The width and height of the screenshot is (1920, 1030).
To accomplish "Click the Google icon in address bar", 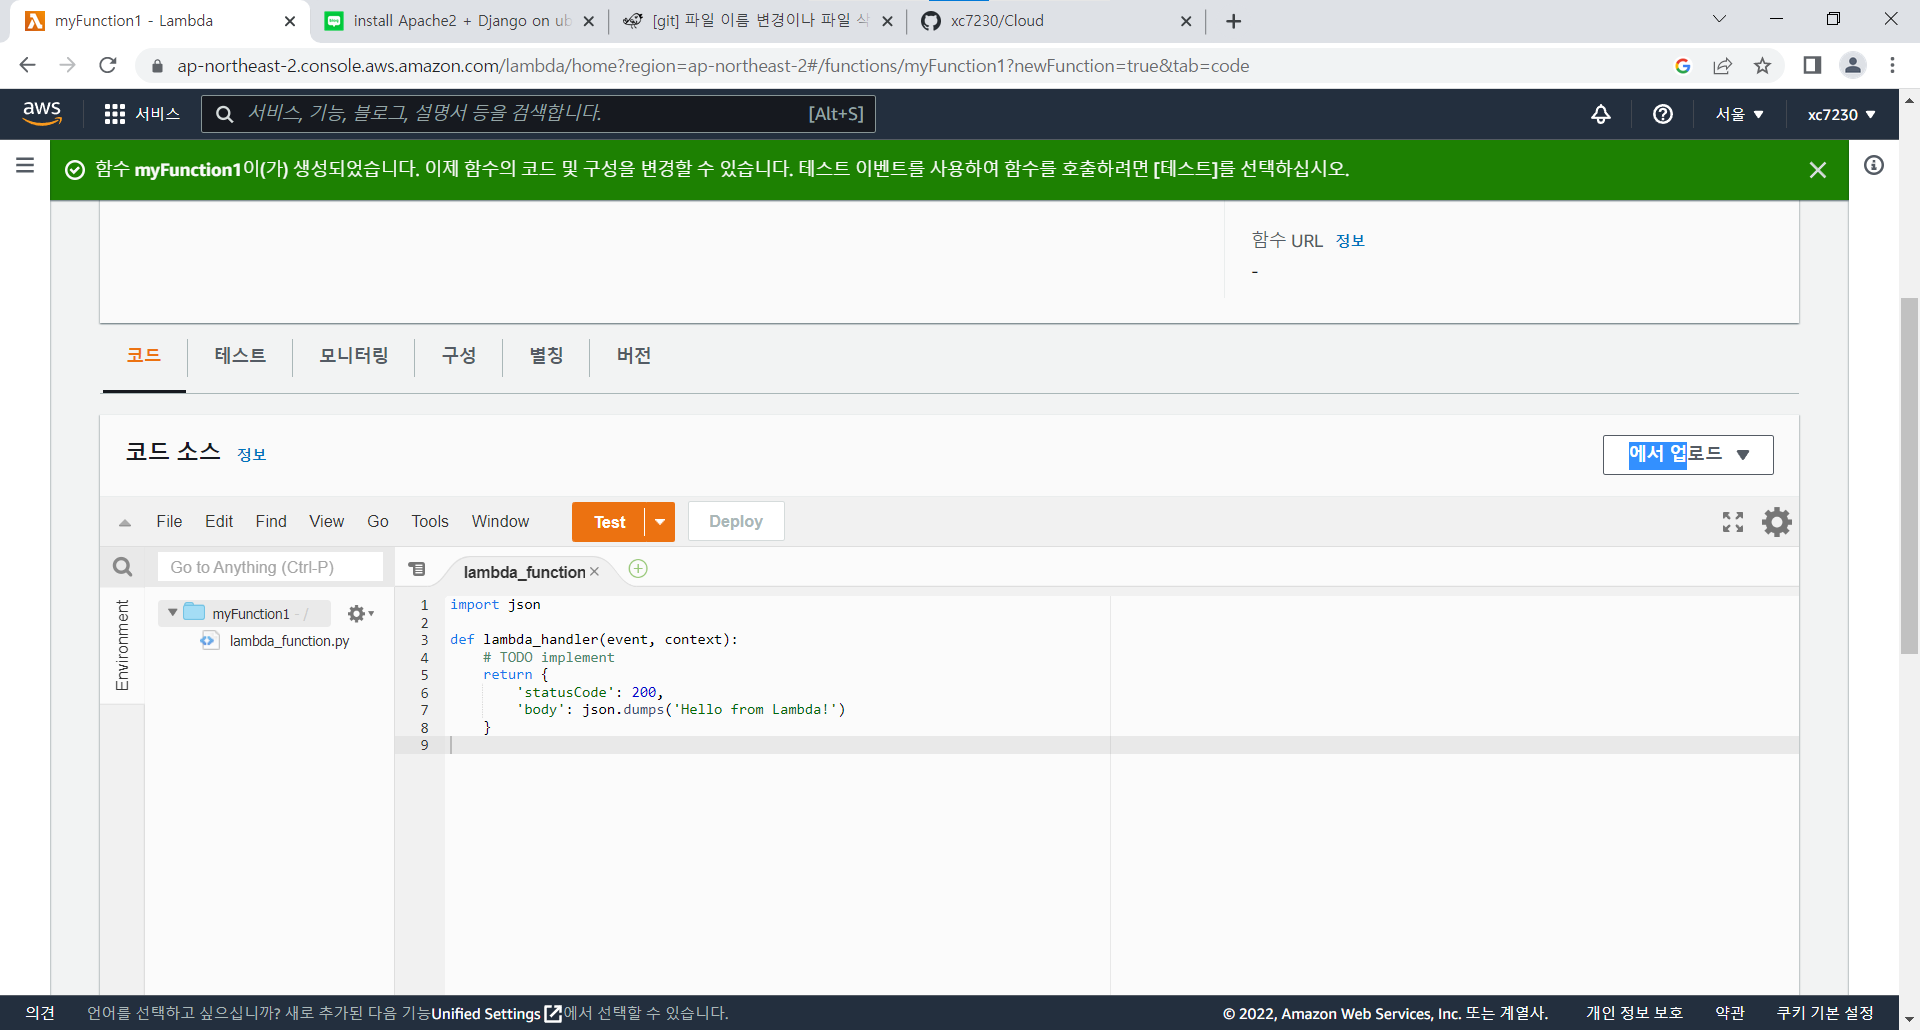I will pos(1683,66).
